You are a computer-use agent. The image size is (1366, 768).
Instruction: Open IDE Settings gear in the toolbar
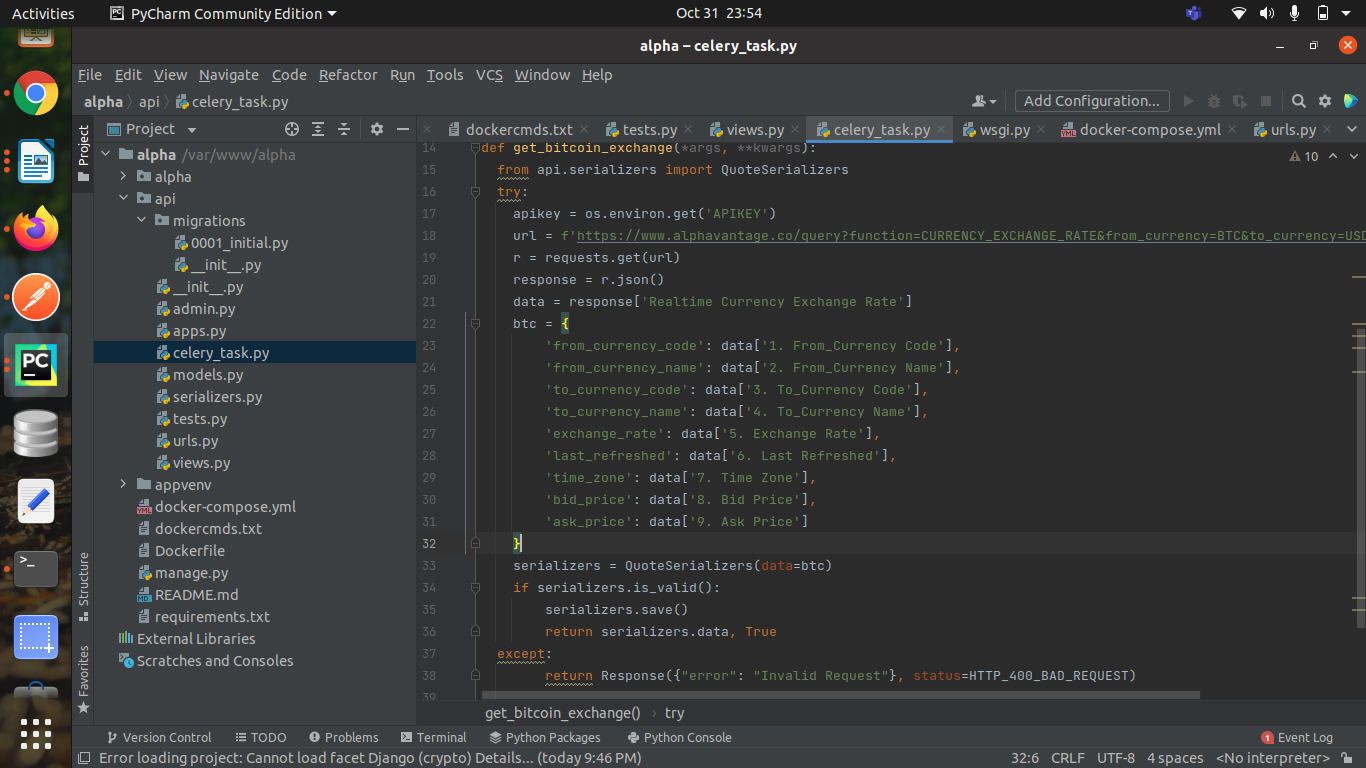point(1324,101)
